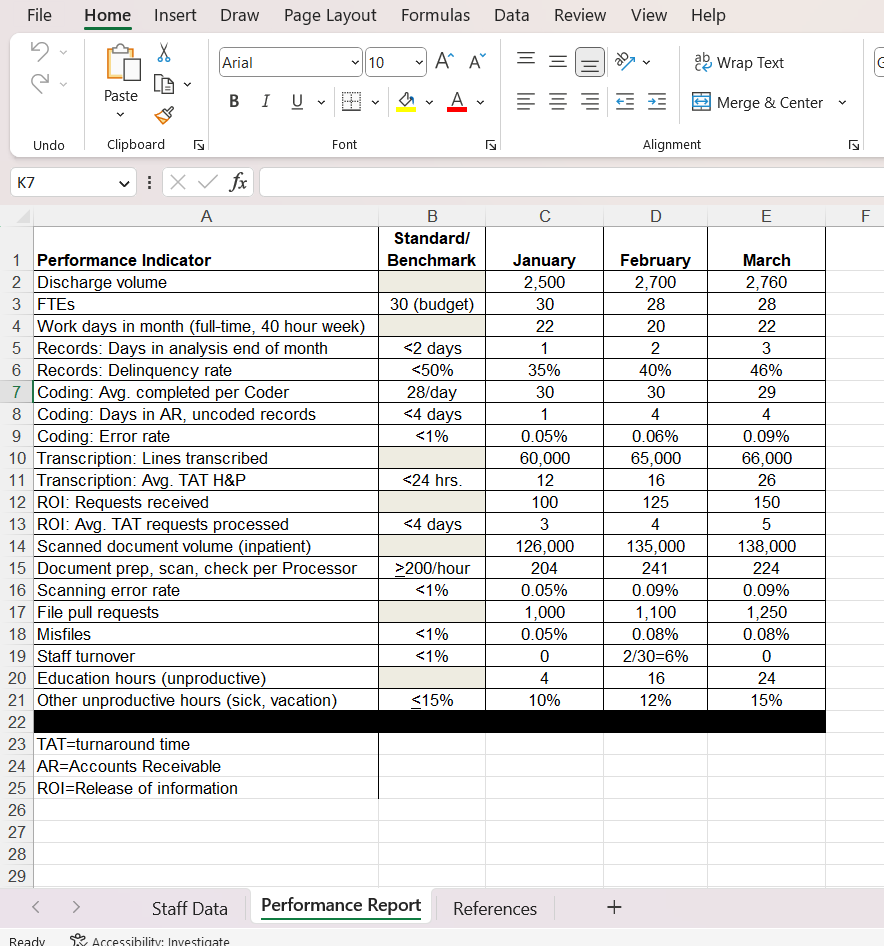Expand the Paste options arrow
884x946 pixels.
tap(121, 114)
